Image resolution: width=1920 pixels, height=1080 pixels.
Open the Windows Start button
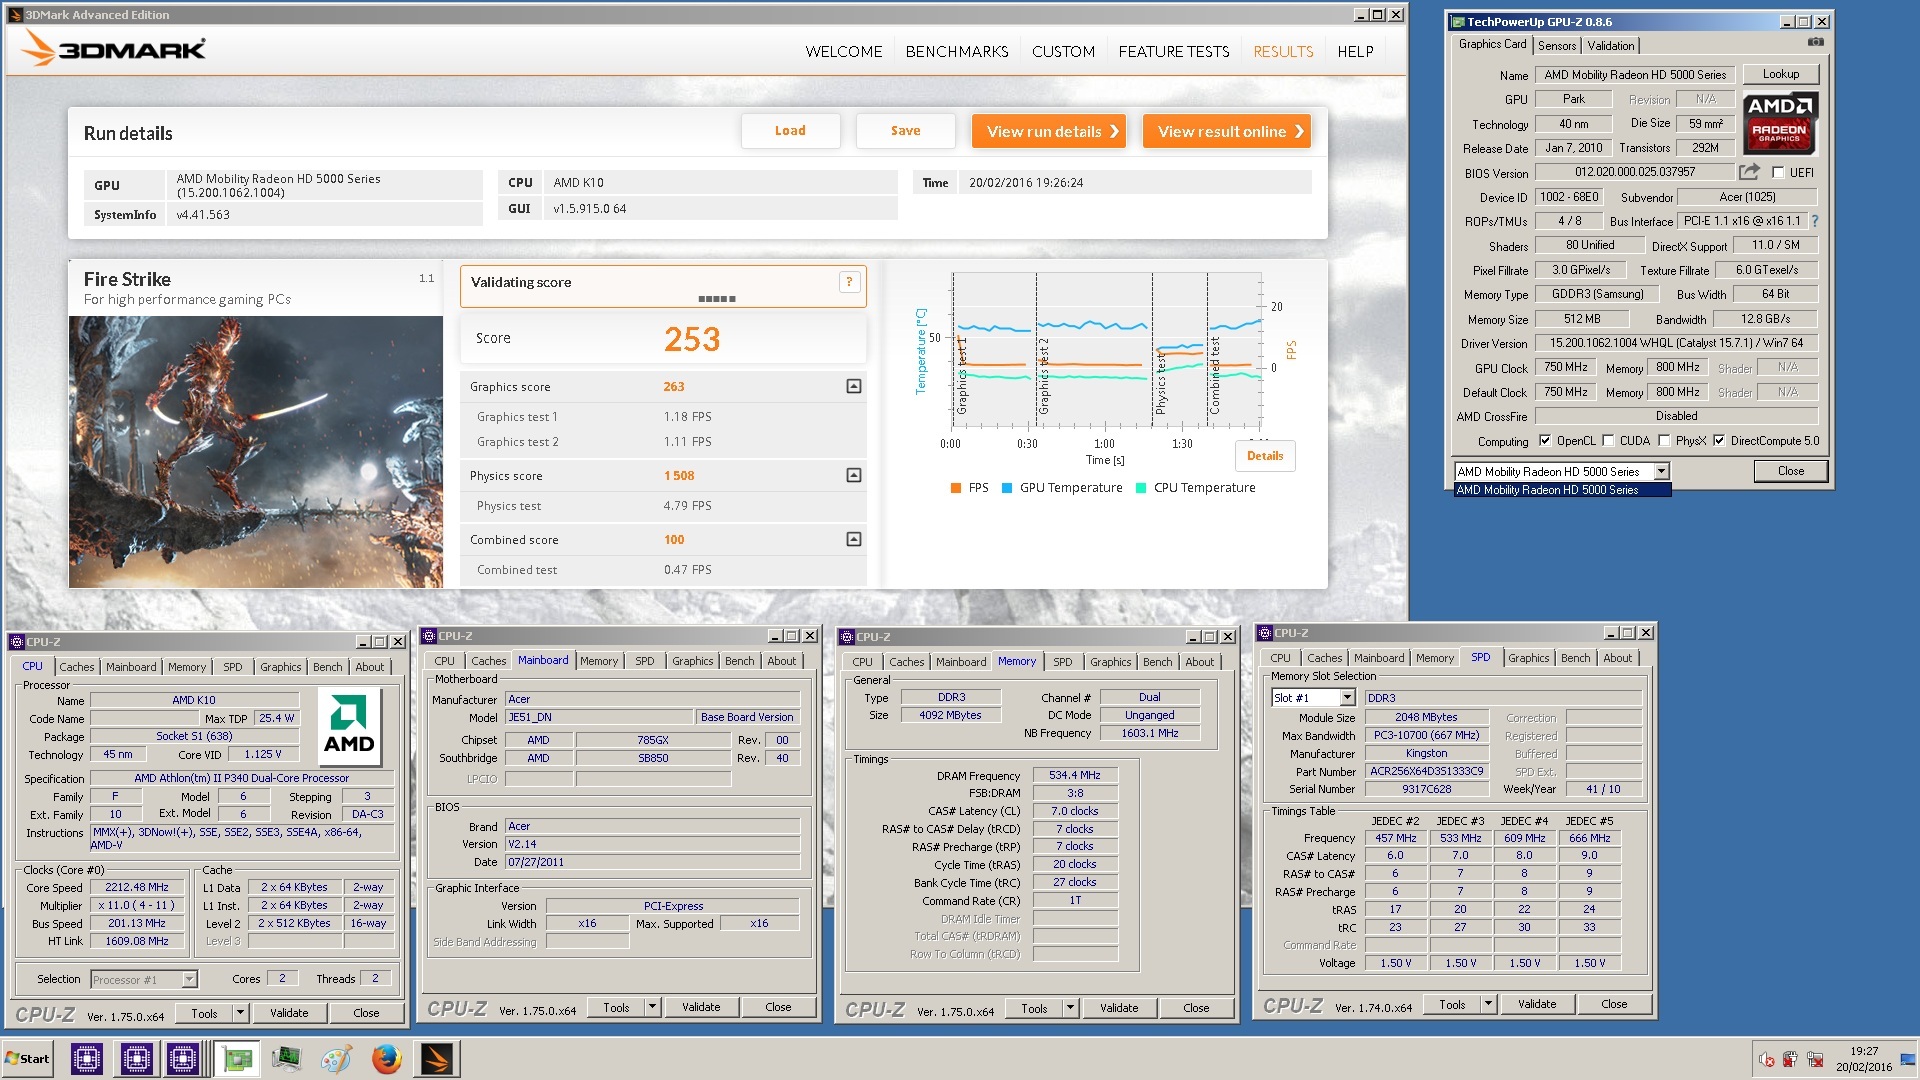[x=27, y=1059]
